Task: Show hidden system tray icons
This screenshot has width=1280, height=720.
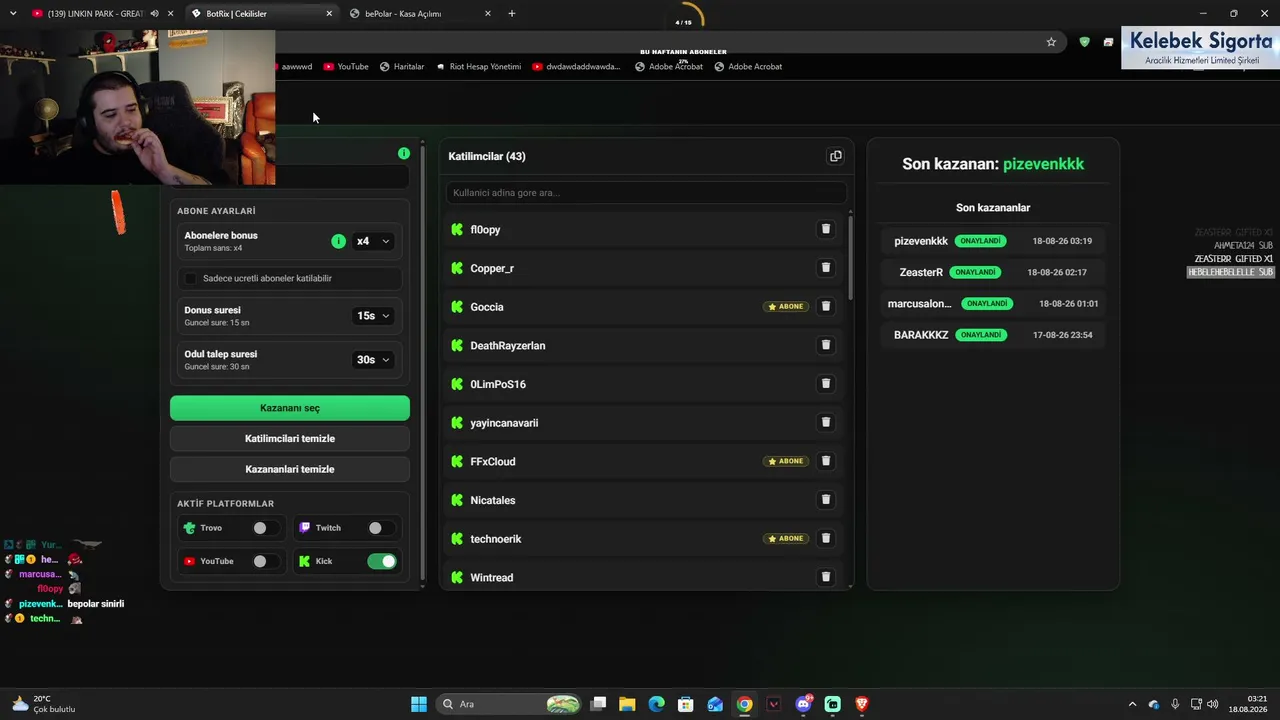Action: click(1132, 704)
